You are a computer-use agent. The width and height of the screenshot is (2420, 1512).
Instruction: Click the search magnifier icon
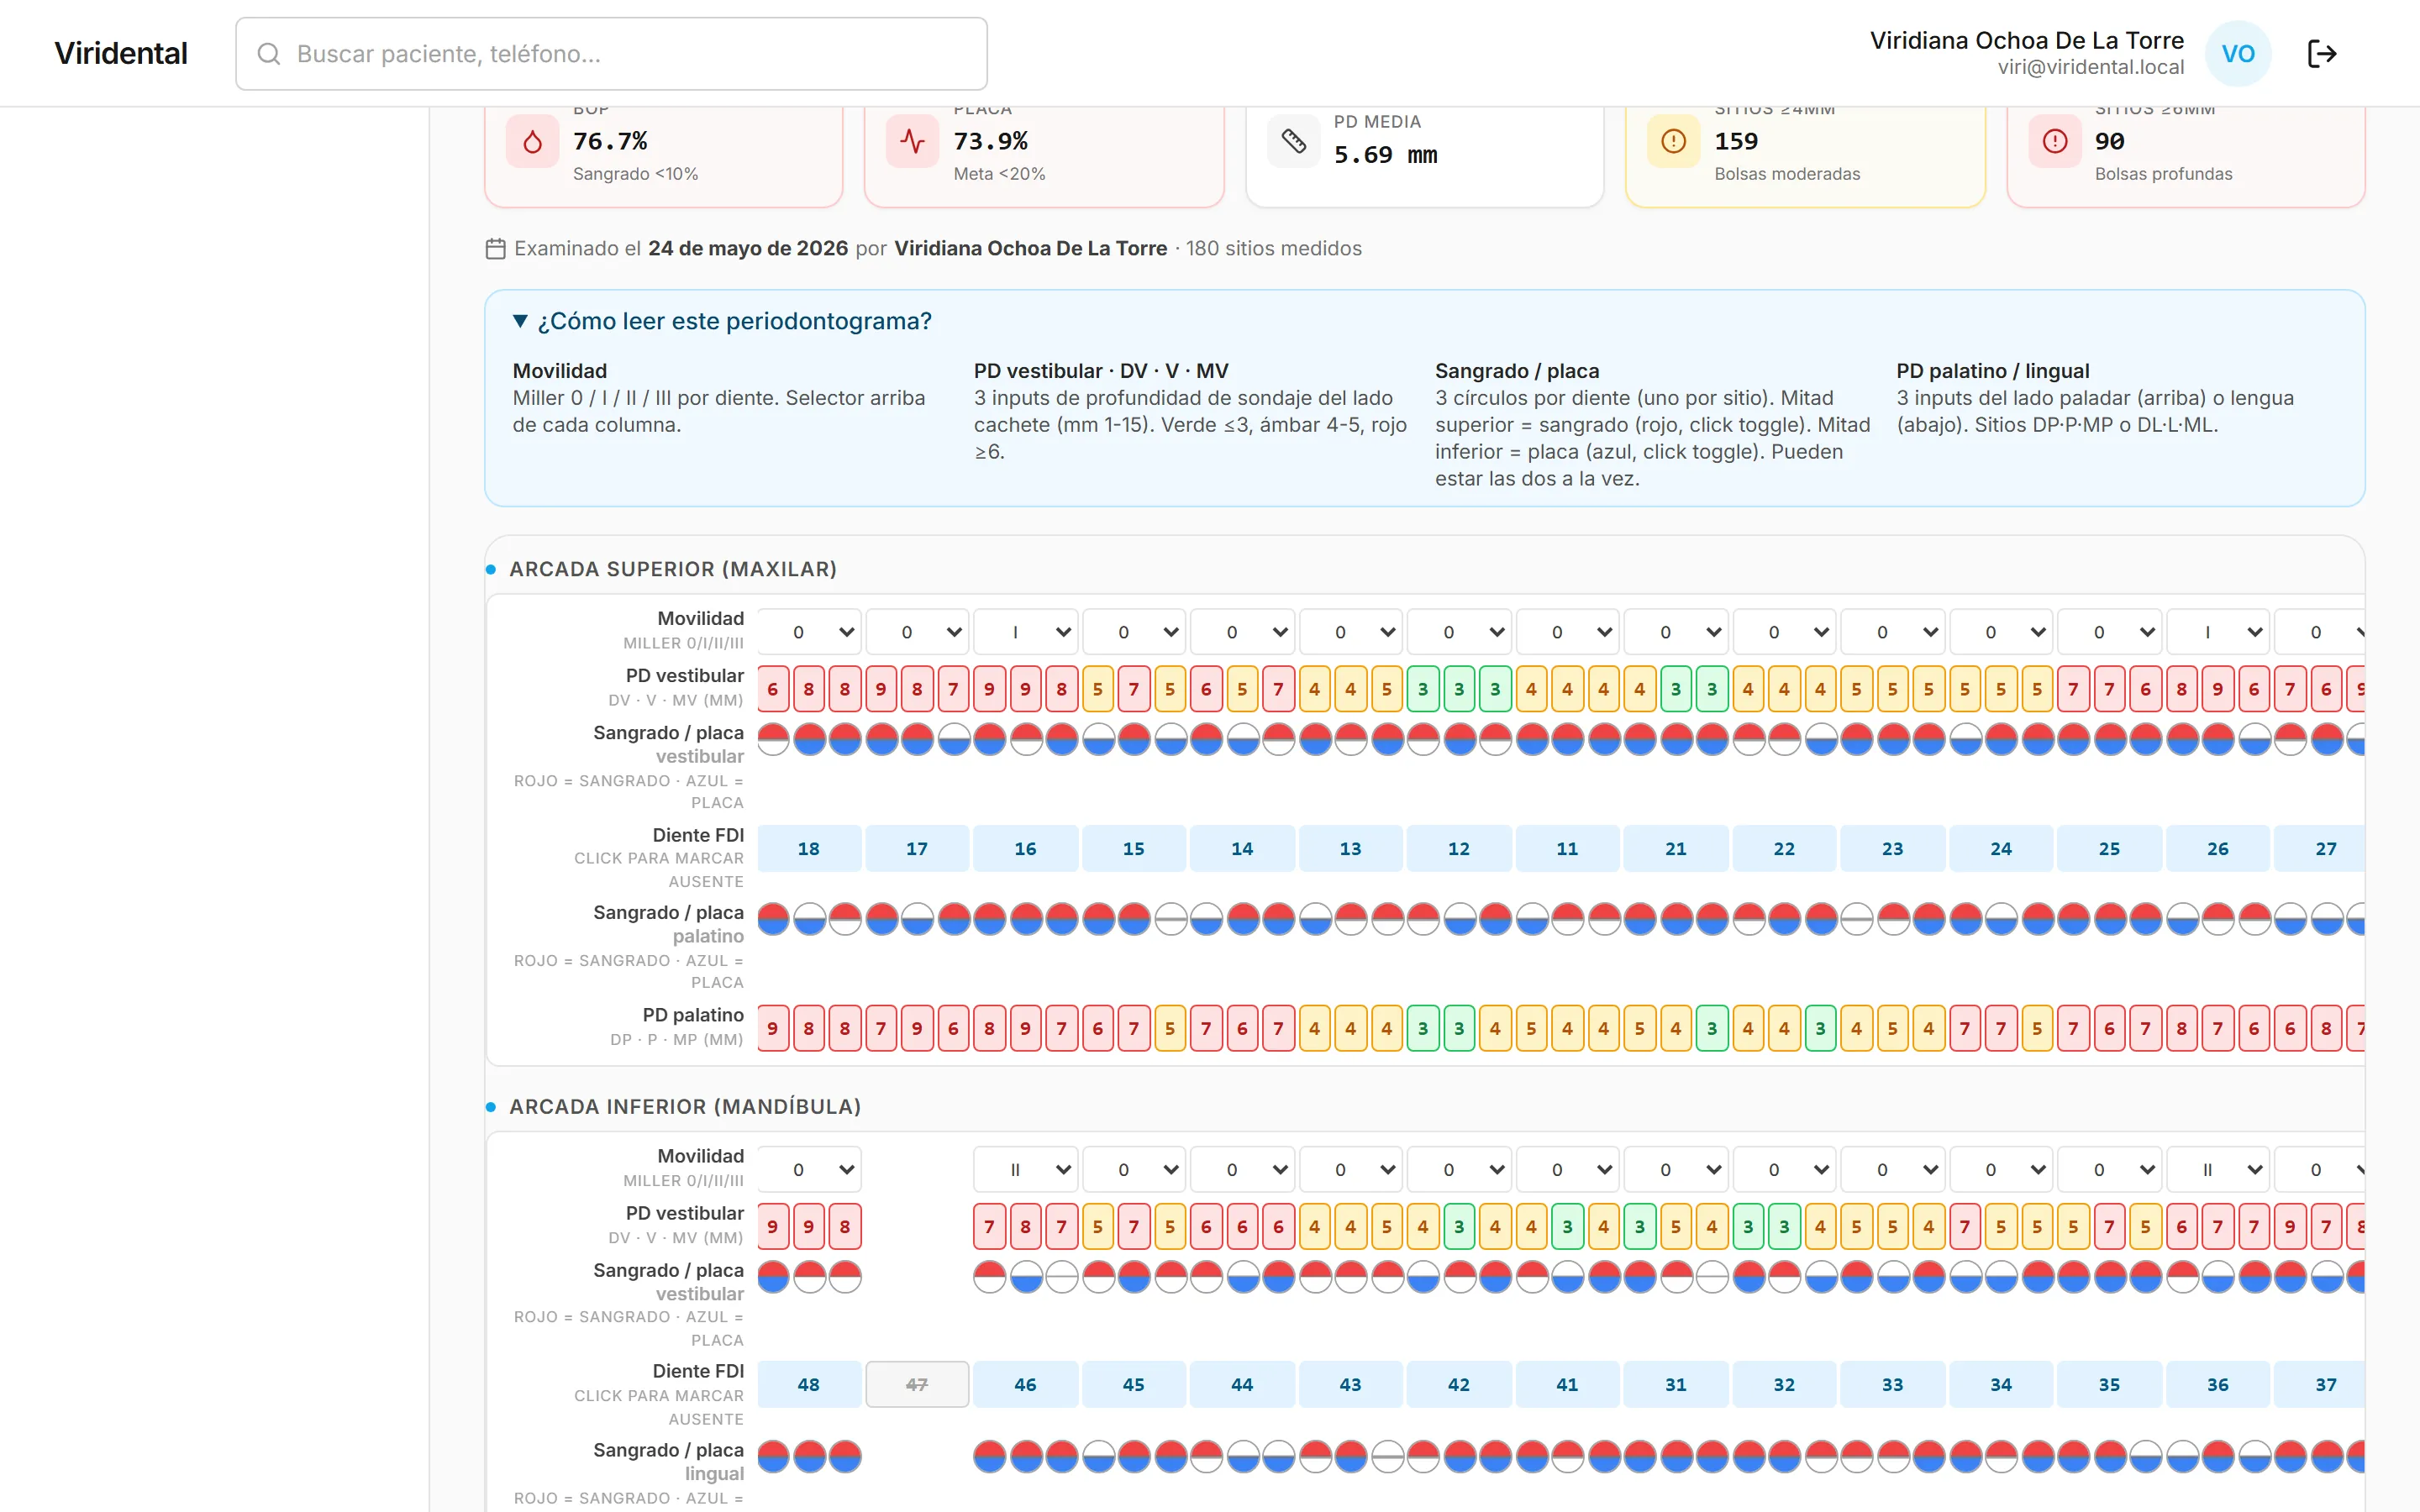tap(268, 53)
